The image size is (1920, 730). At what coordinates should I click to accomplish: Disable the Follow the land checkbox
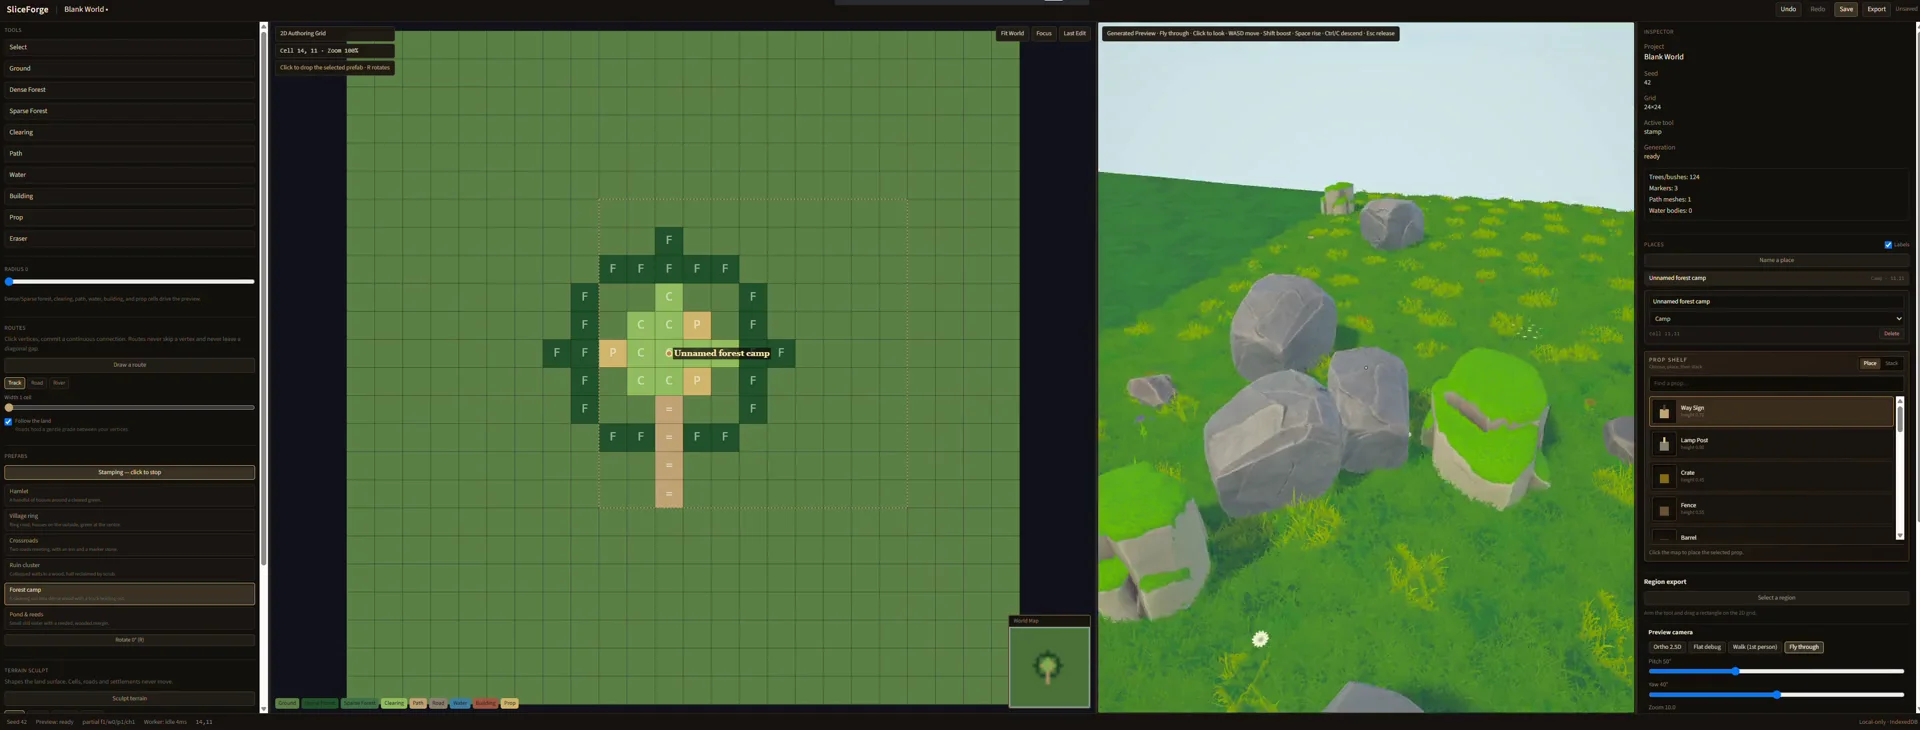(8, 421)
